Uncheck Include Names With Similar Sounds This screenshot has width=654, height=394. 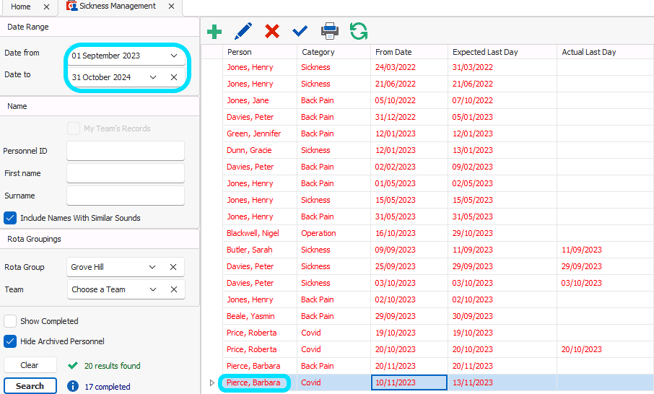coord(10,218)
